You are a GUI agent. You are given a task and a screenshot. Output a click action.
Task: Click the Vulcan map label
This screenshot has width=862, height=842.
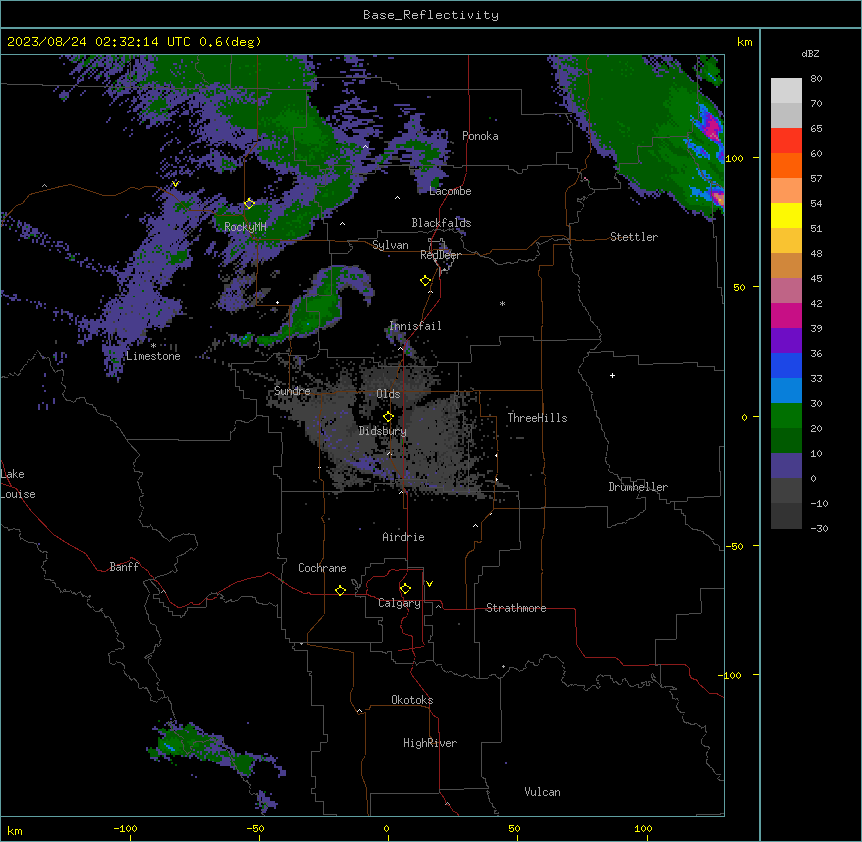click(x=543, y=792)
